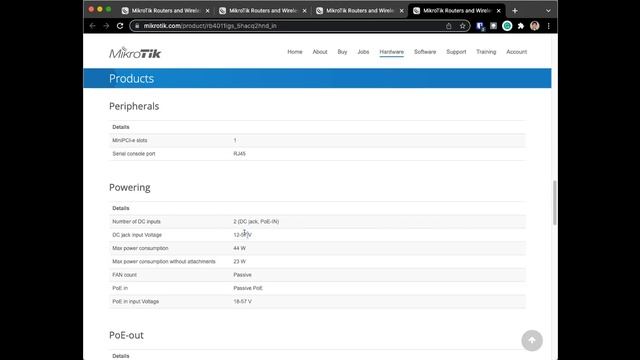Viewport: 640px width, 360px height.
Task: Click the 'Serial console port' row label
Action: pos(133,154)
